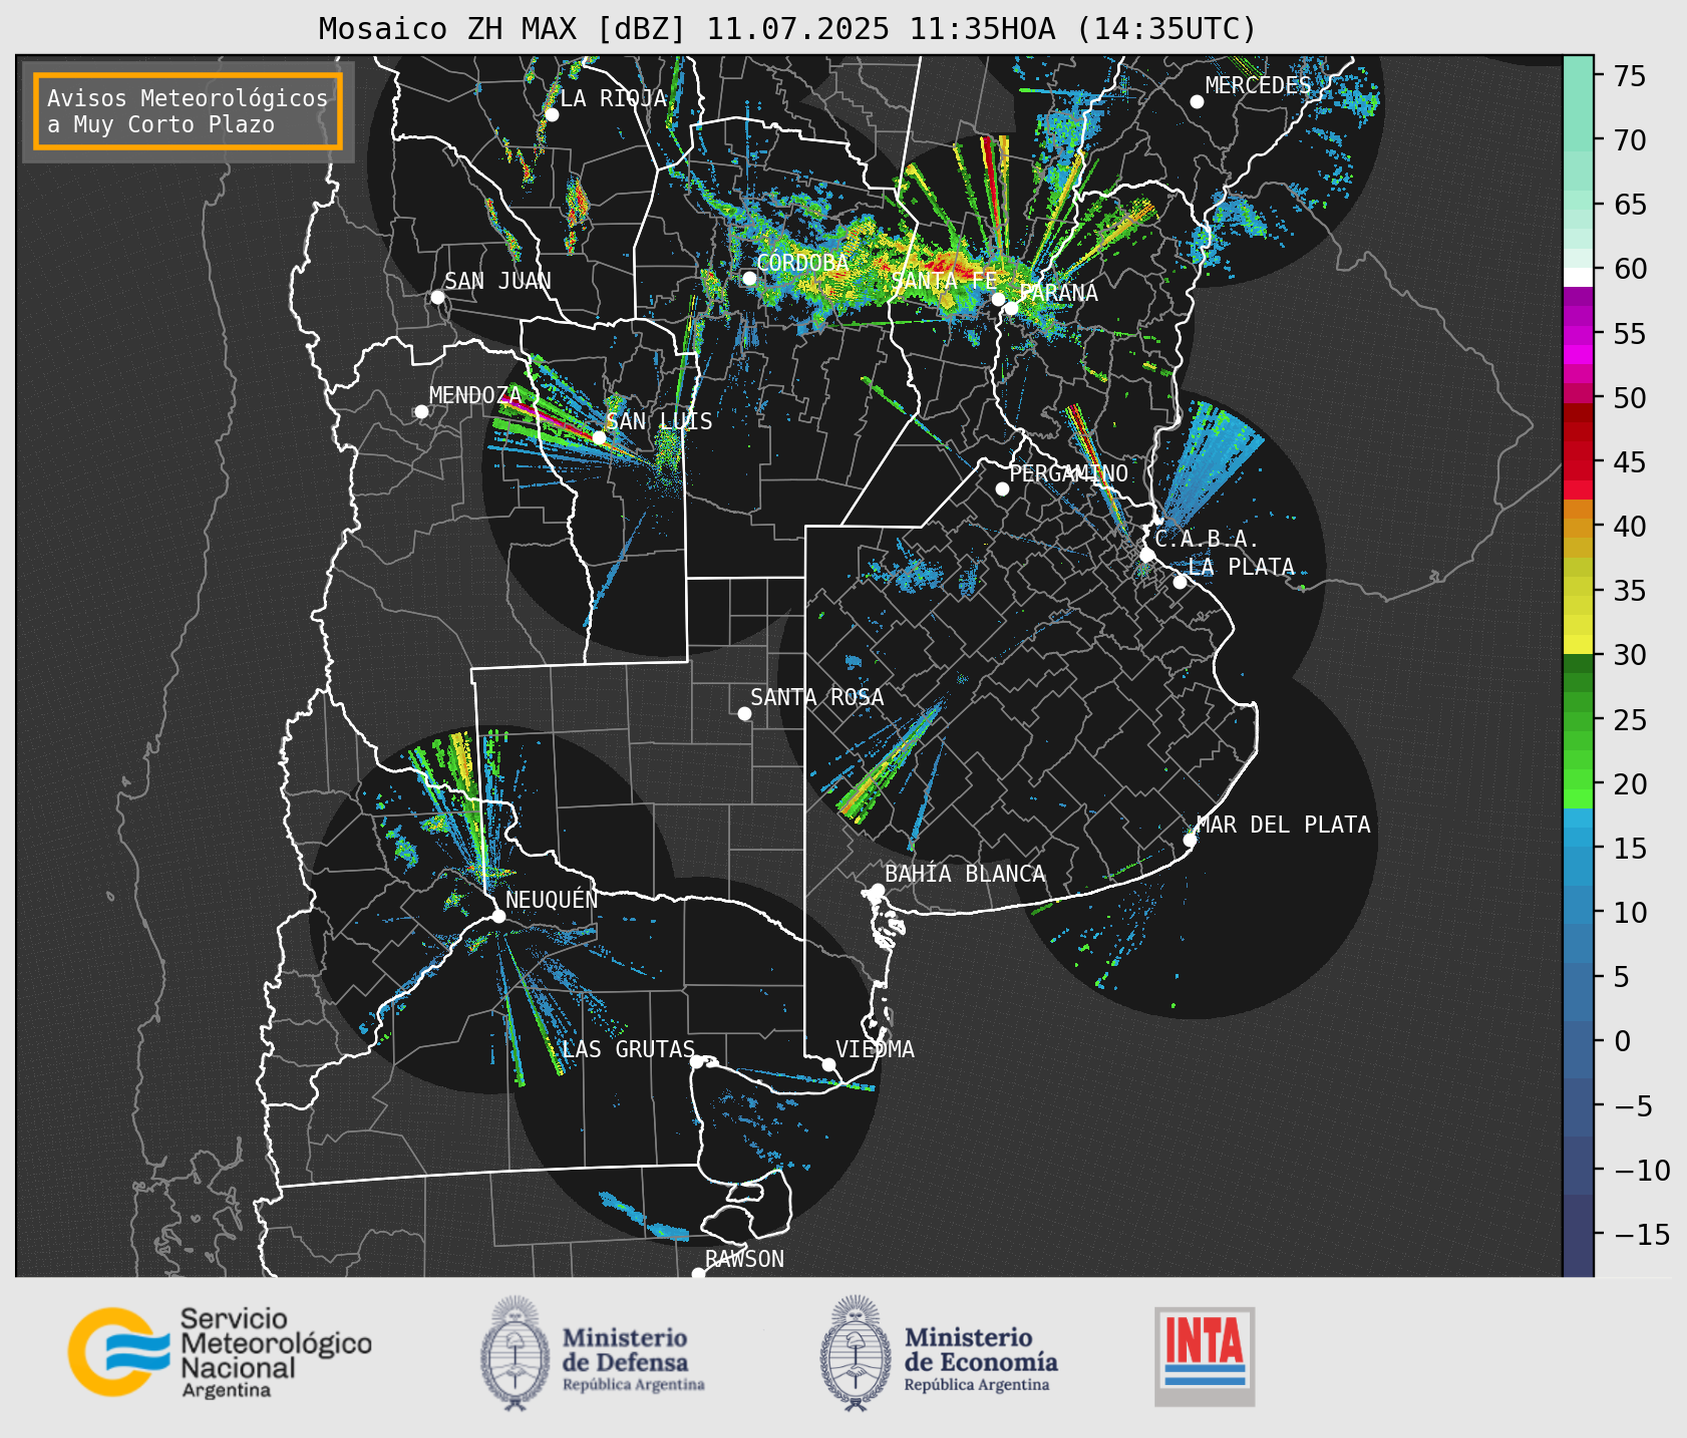The width and height of the screenshot is (1687, 1438).
Task: Select the SAN JUAN city marker
Action: (437, 297)
